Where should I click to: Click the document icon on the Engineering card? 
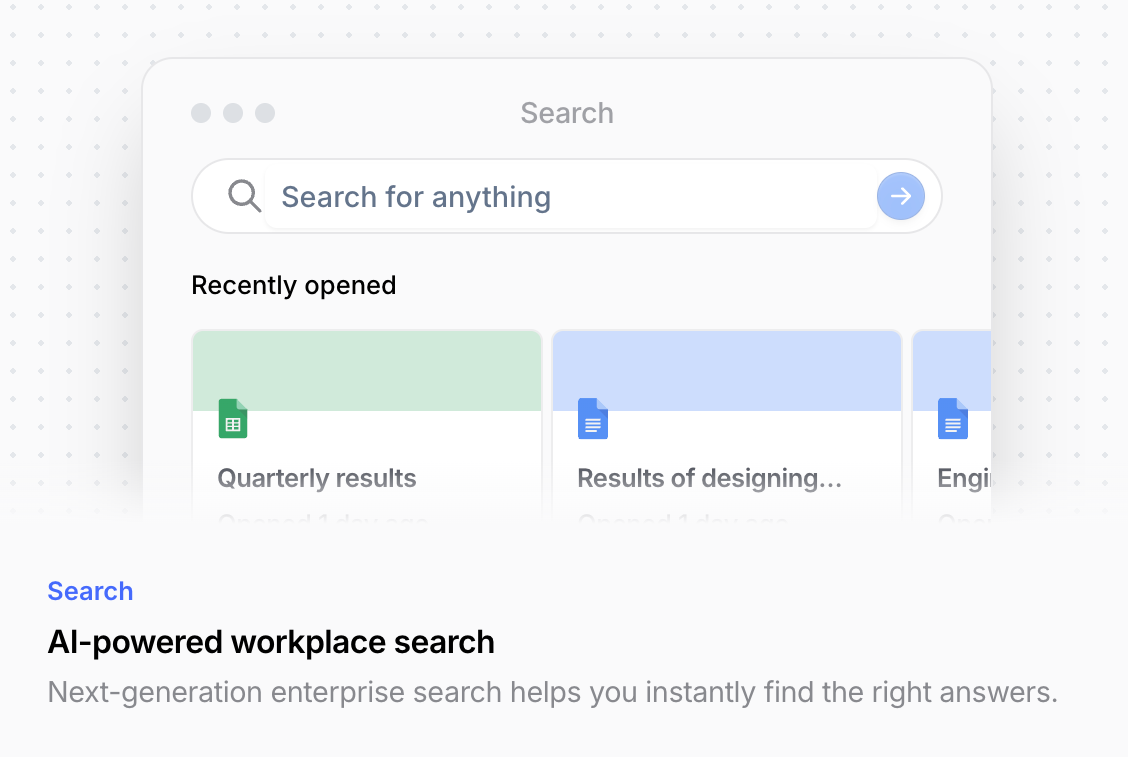point(952,419)
